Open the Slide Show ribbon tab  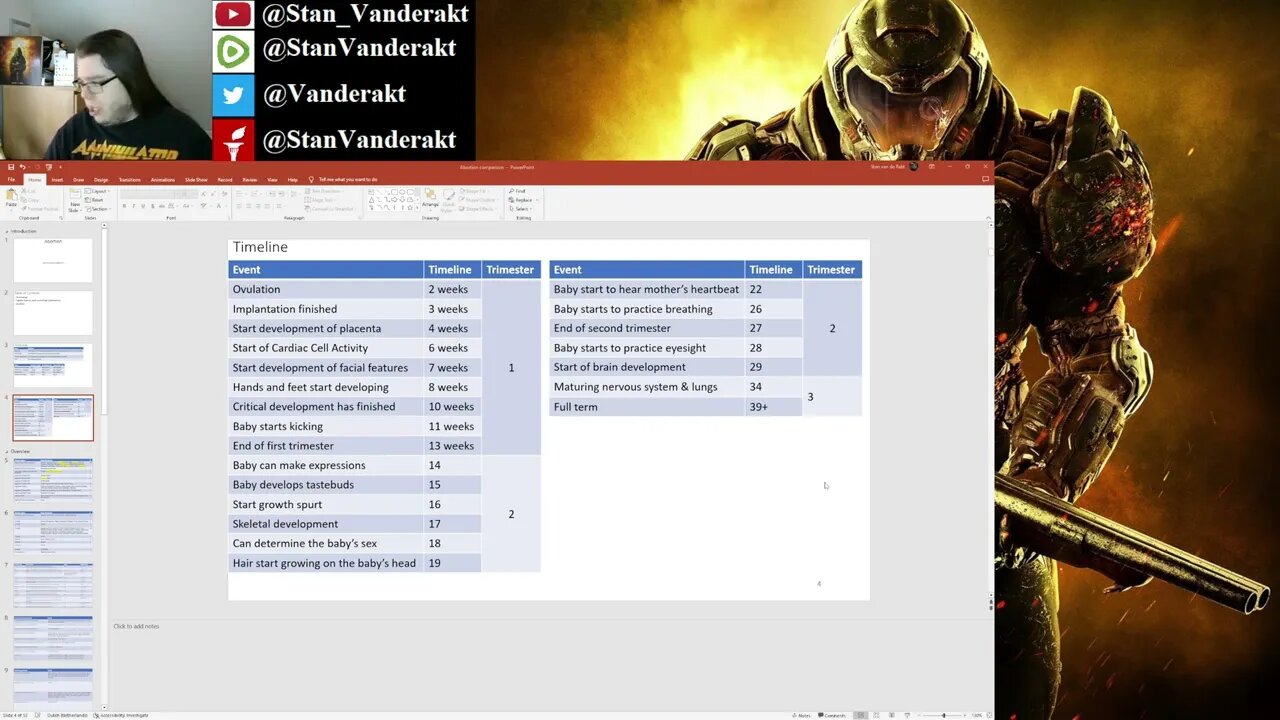(x=196, y=180)
